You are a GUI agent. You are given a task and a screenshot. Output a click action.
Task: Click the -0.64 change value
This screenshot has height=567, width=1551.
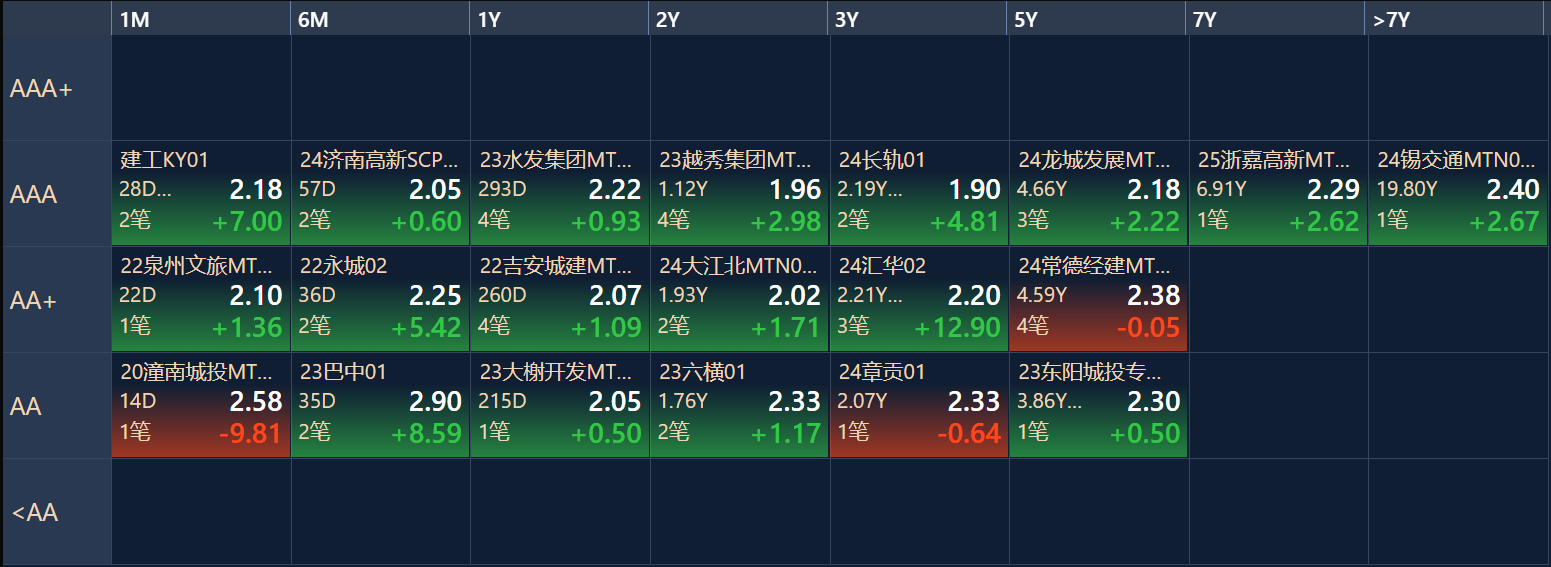click(x=968, y=433)
